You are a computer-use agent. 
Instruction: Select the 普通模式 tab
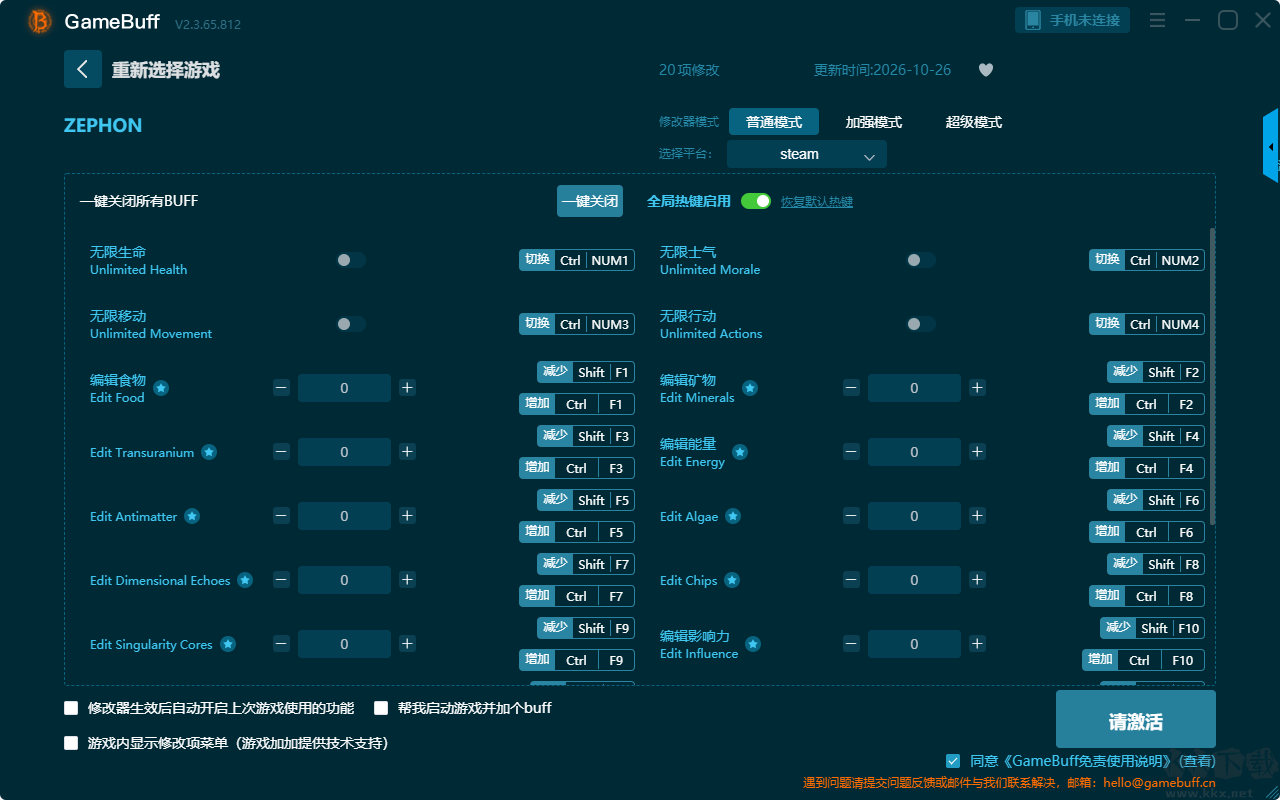coord(774,122)
